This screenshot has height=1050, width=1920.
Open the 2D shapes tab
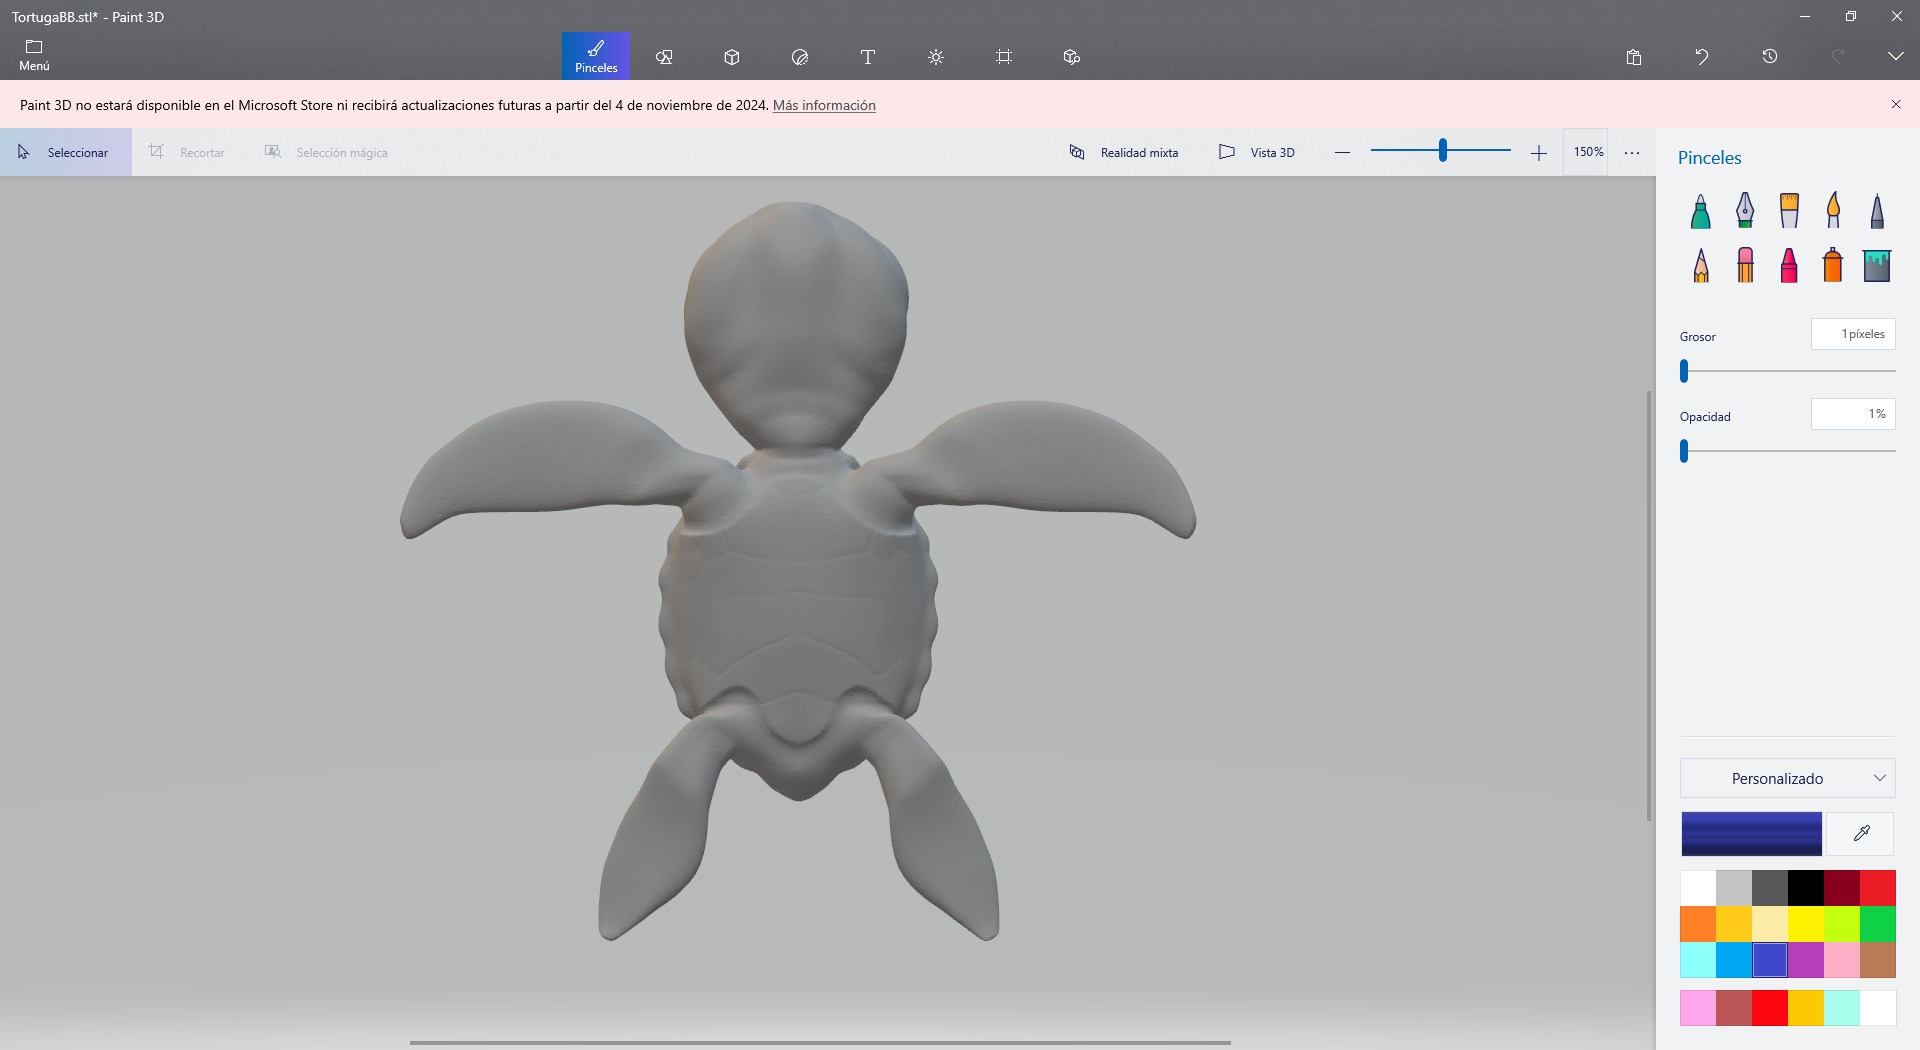pyautogui.click(x=664, y=57)
